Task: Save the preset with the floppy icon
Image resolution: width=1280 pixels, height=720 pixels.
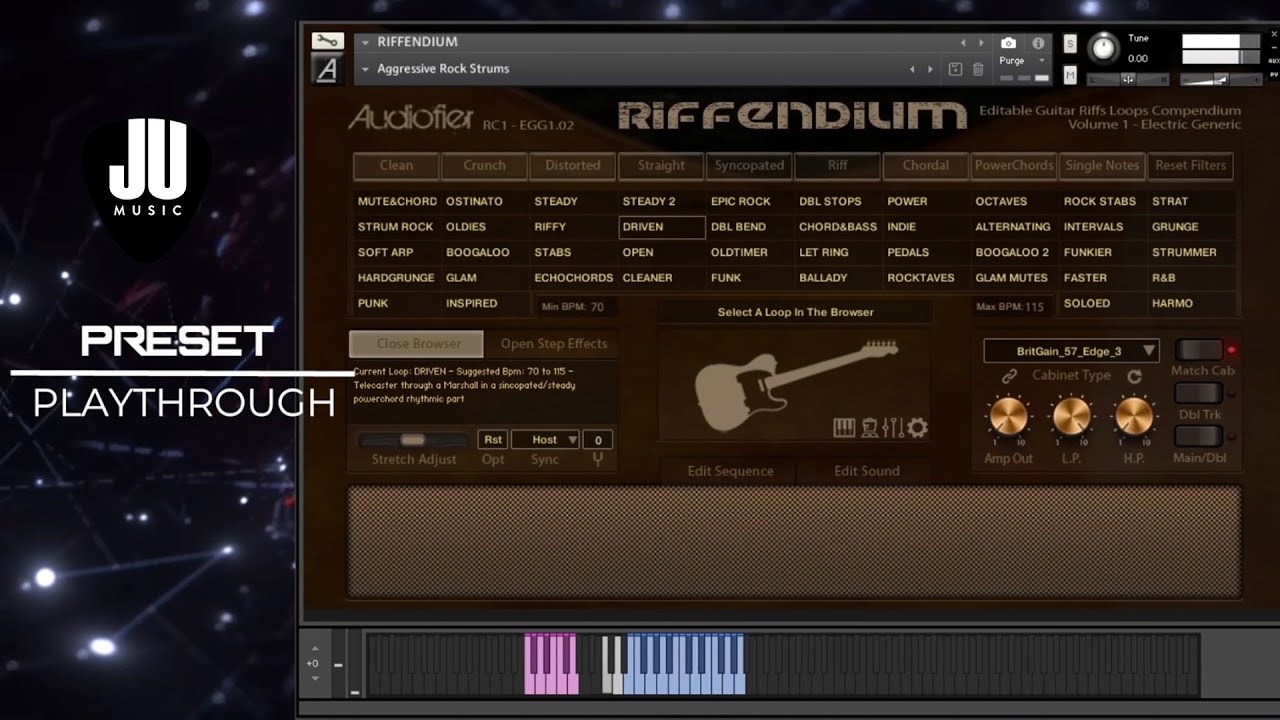Action: click(955, 69)
